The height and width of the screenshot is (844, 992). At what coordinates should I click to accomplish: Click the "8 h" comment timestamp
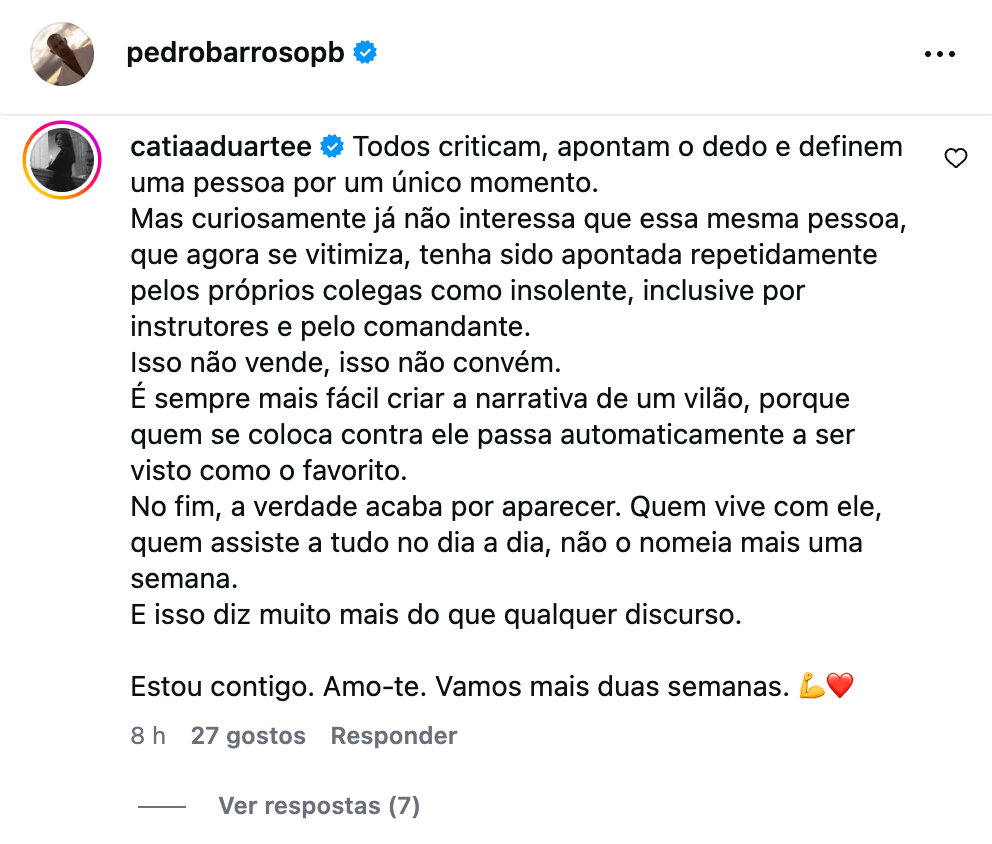coord(148,736)
